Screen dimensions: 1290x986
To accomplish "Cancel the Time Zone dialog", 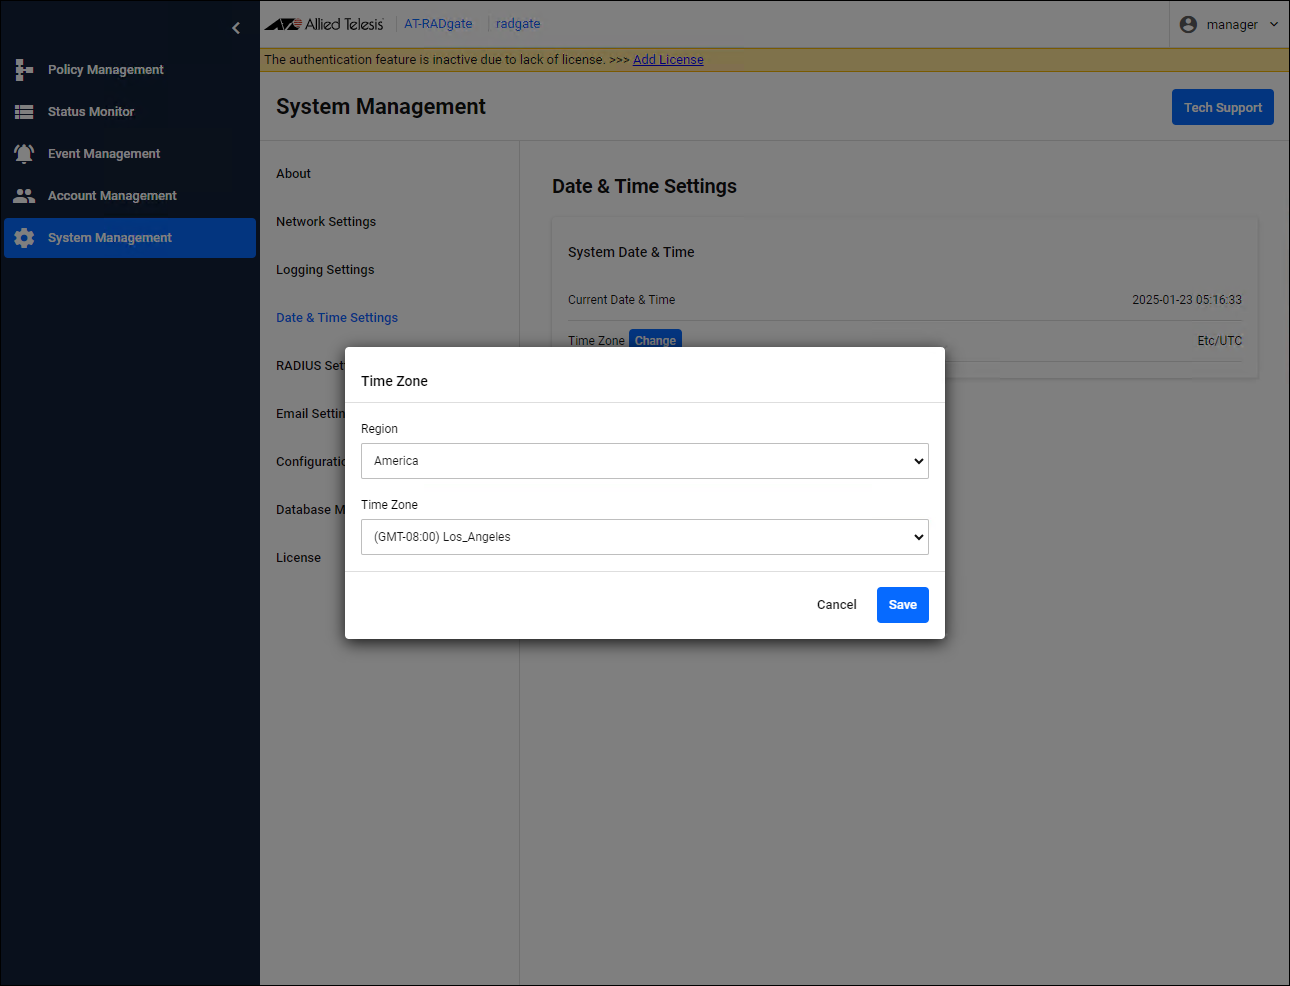I will 836,605.
